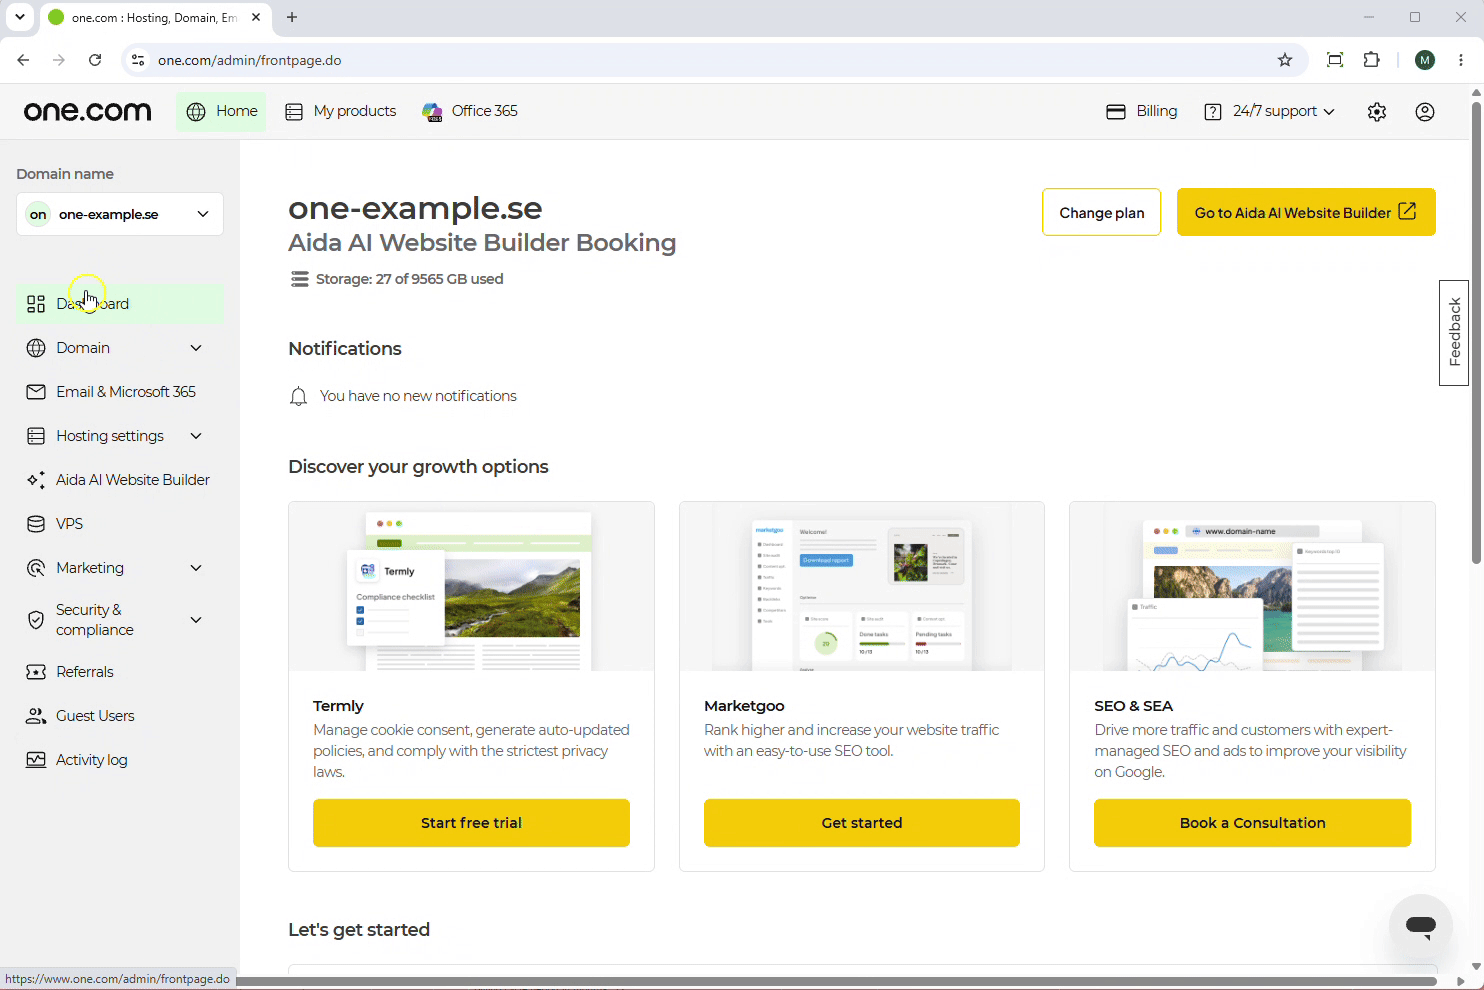Open a new browser tab
This screenshot has height=990, width=1484.
(292, 17)
